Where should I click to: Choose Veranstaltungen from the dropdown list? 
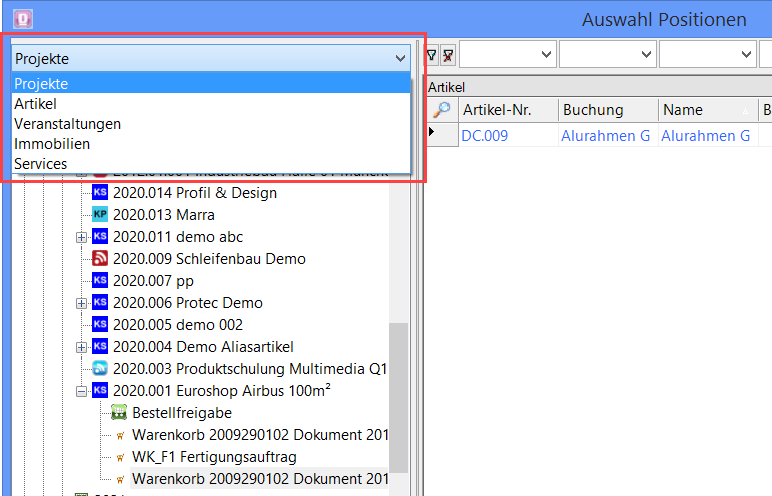tap(67, 124)
